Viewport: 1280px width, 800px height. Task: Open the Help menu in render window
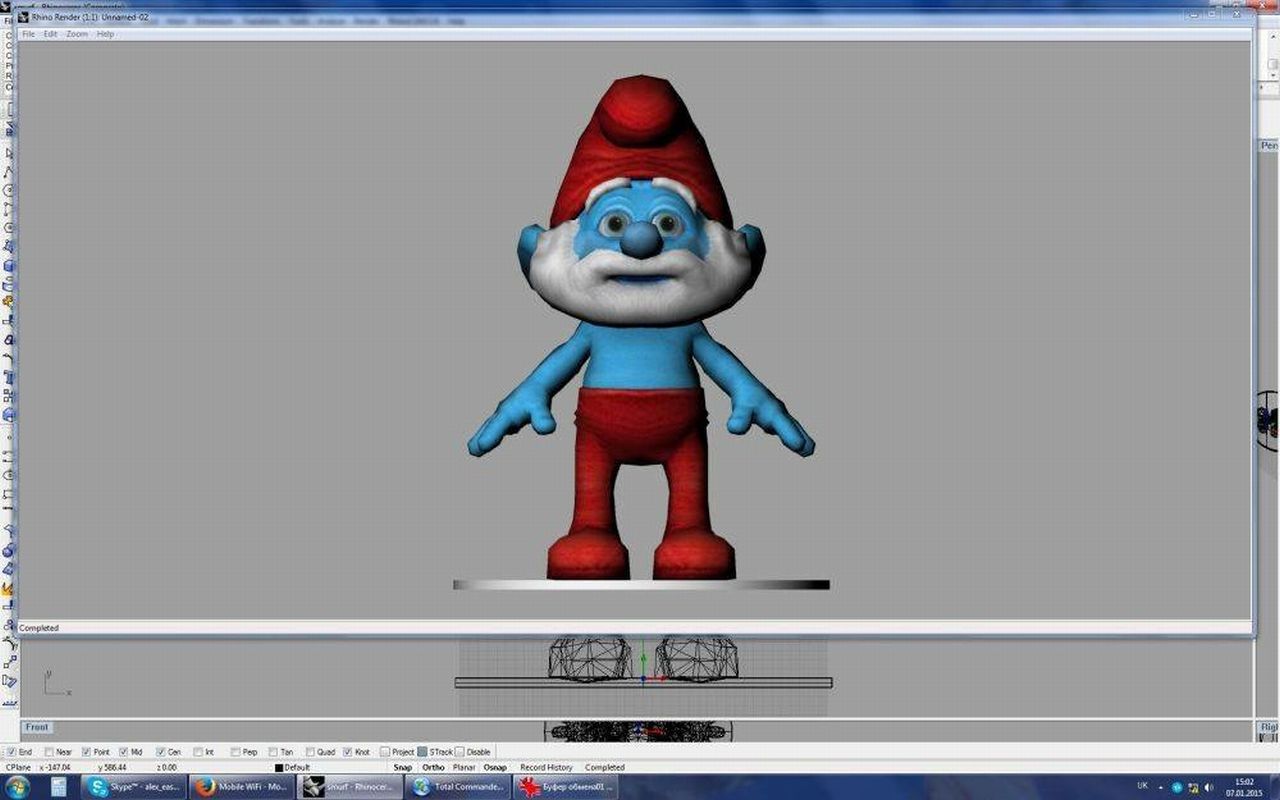105,34
